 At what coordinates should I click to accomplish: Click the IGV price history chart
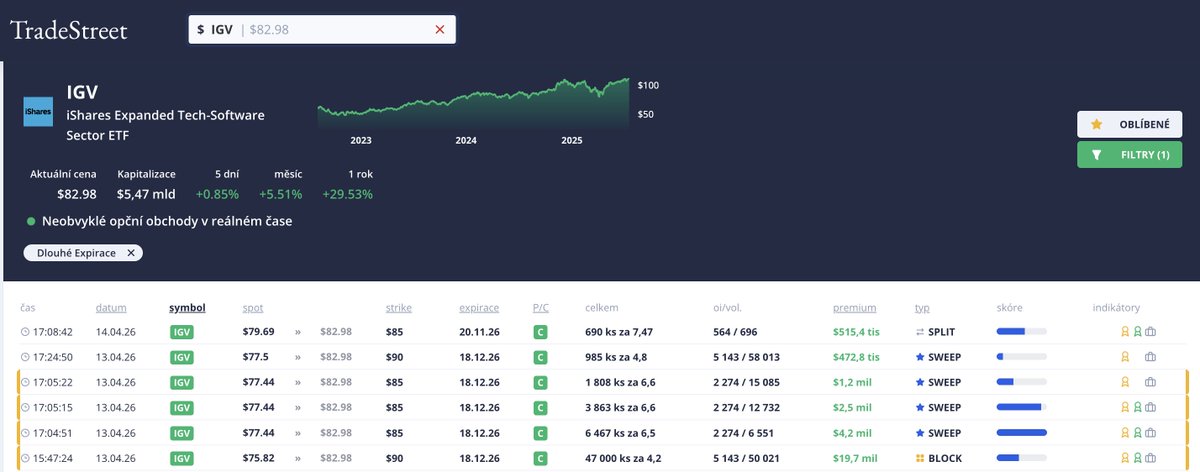pyautogui.click(x=474, y=103)
